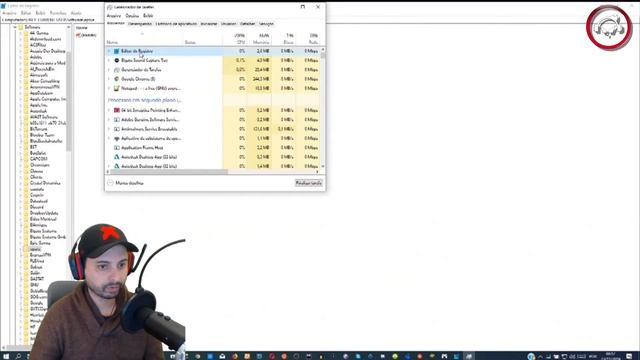
Task: Select the Chromium key in registry tree
Action: [40, 165]
